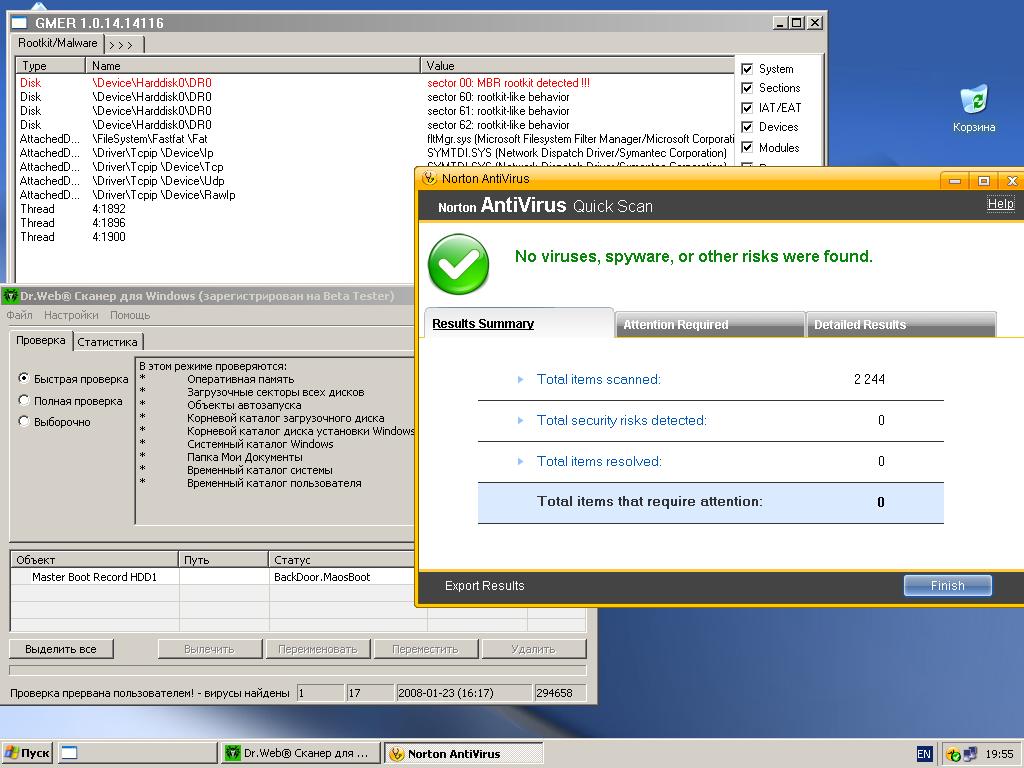Viewport: 1024px width, 768px height.
Task: Select the Results Summary tab in Norton
Action: tap(519, 323)
